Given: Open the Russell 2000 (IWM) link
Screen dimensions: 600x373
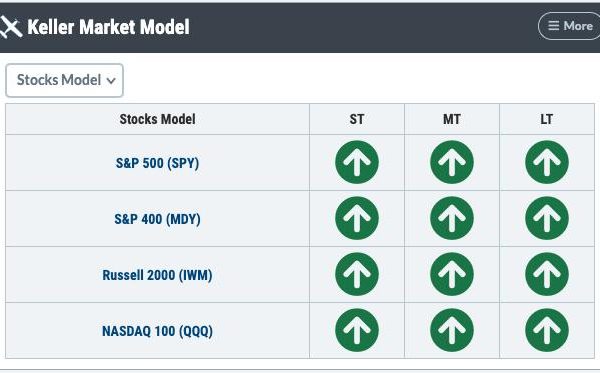Looking at the screenshot, I should point(157,275).
